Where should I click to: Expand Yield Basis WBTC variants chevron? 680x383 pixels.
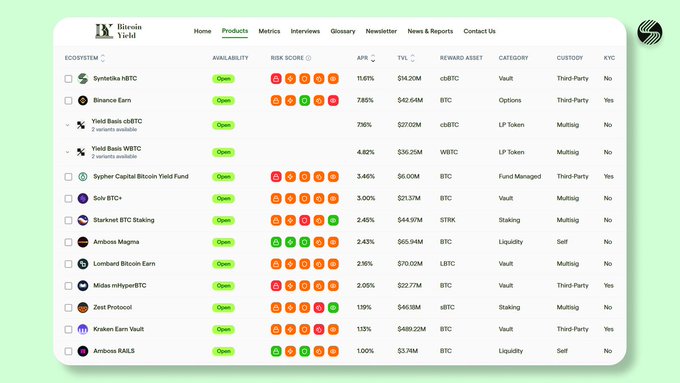click(67, 152)
